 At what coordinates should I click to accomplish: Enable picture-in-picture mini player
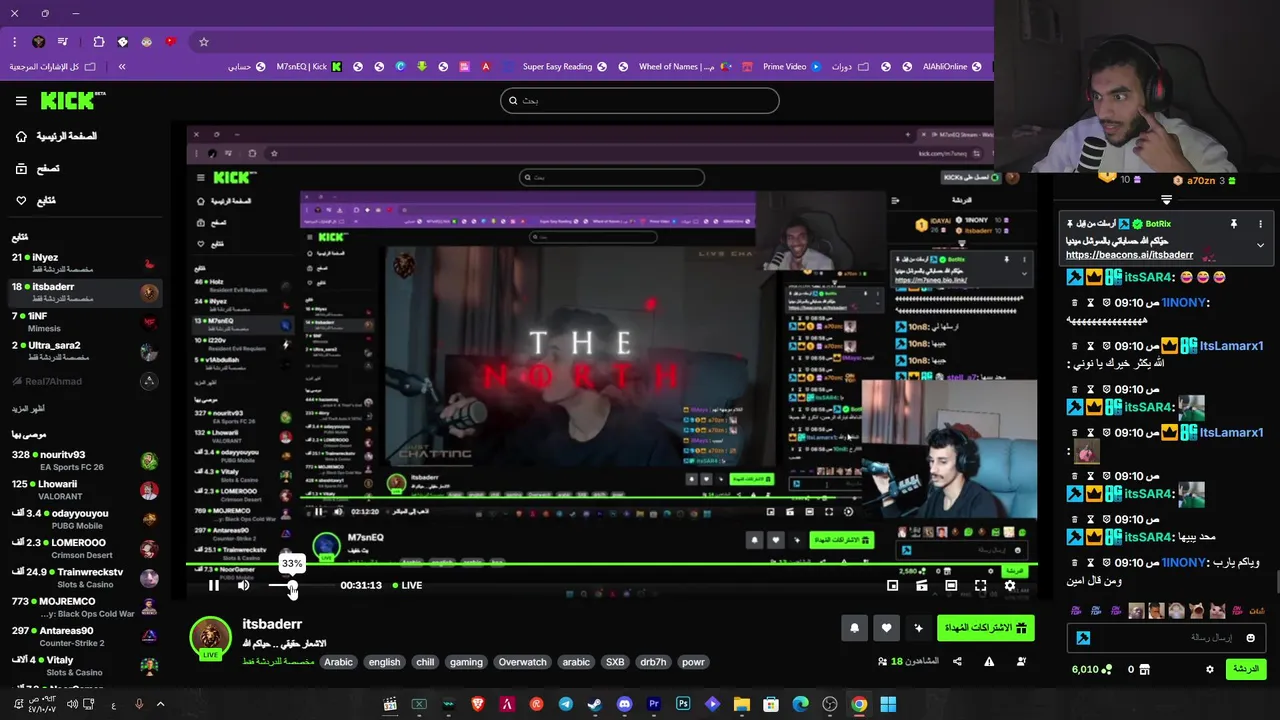(x=893, y=585)
